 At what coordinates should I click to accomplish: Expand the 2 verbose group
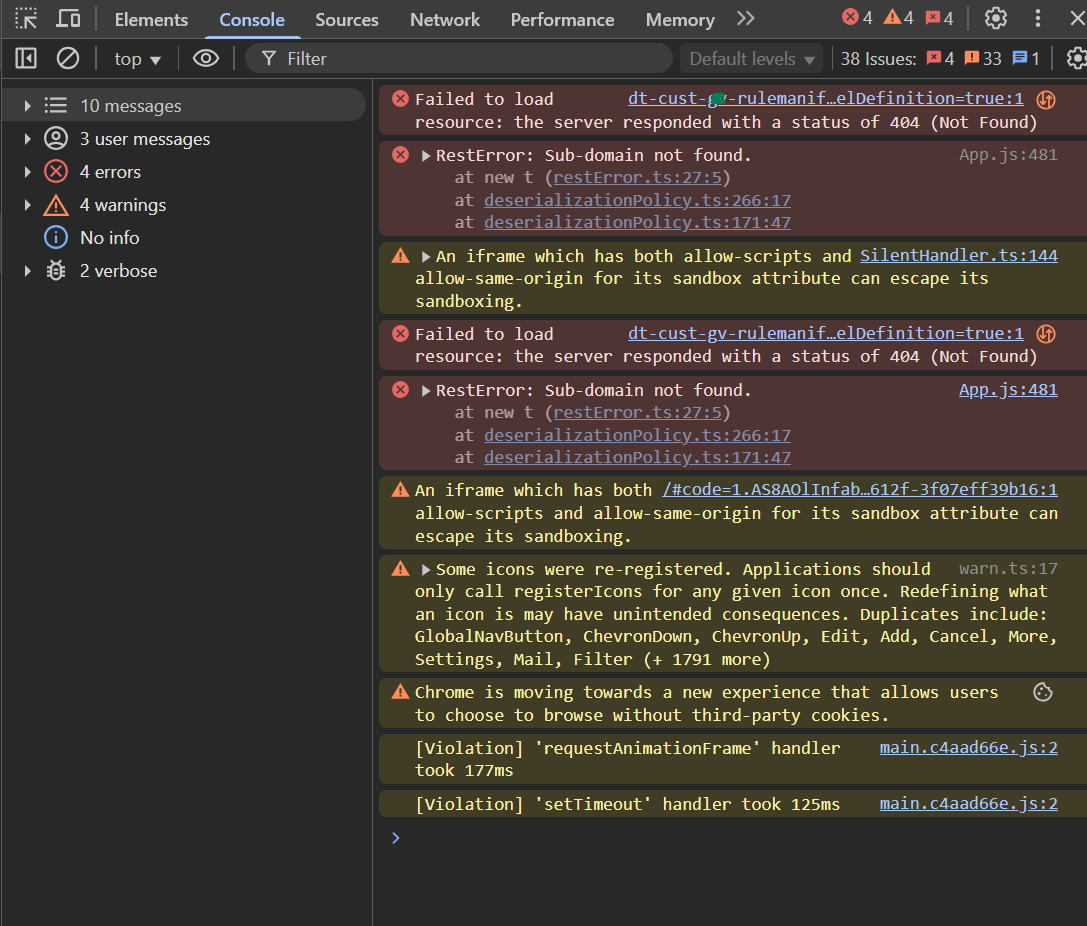[27, 270]
